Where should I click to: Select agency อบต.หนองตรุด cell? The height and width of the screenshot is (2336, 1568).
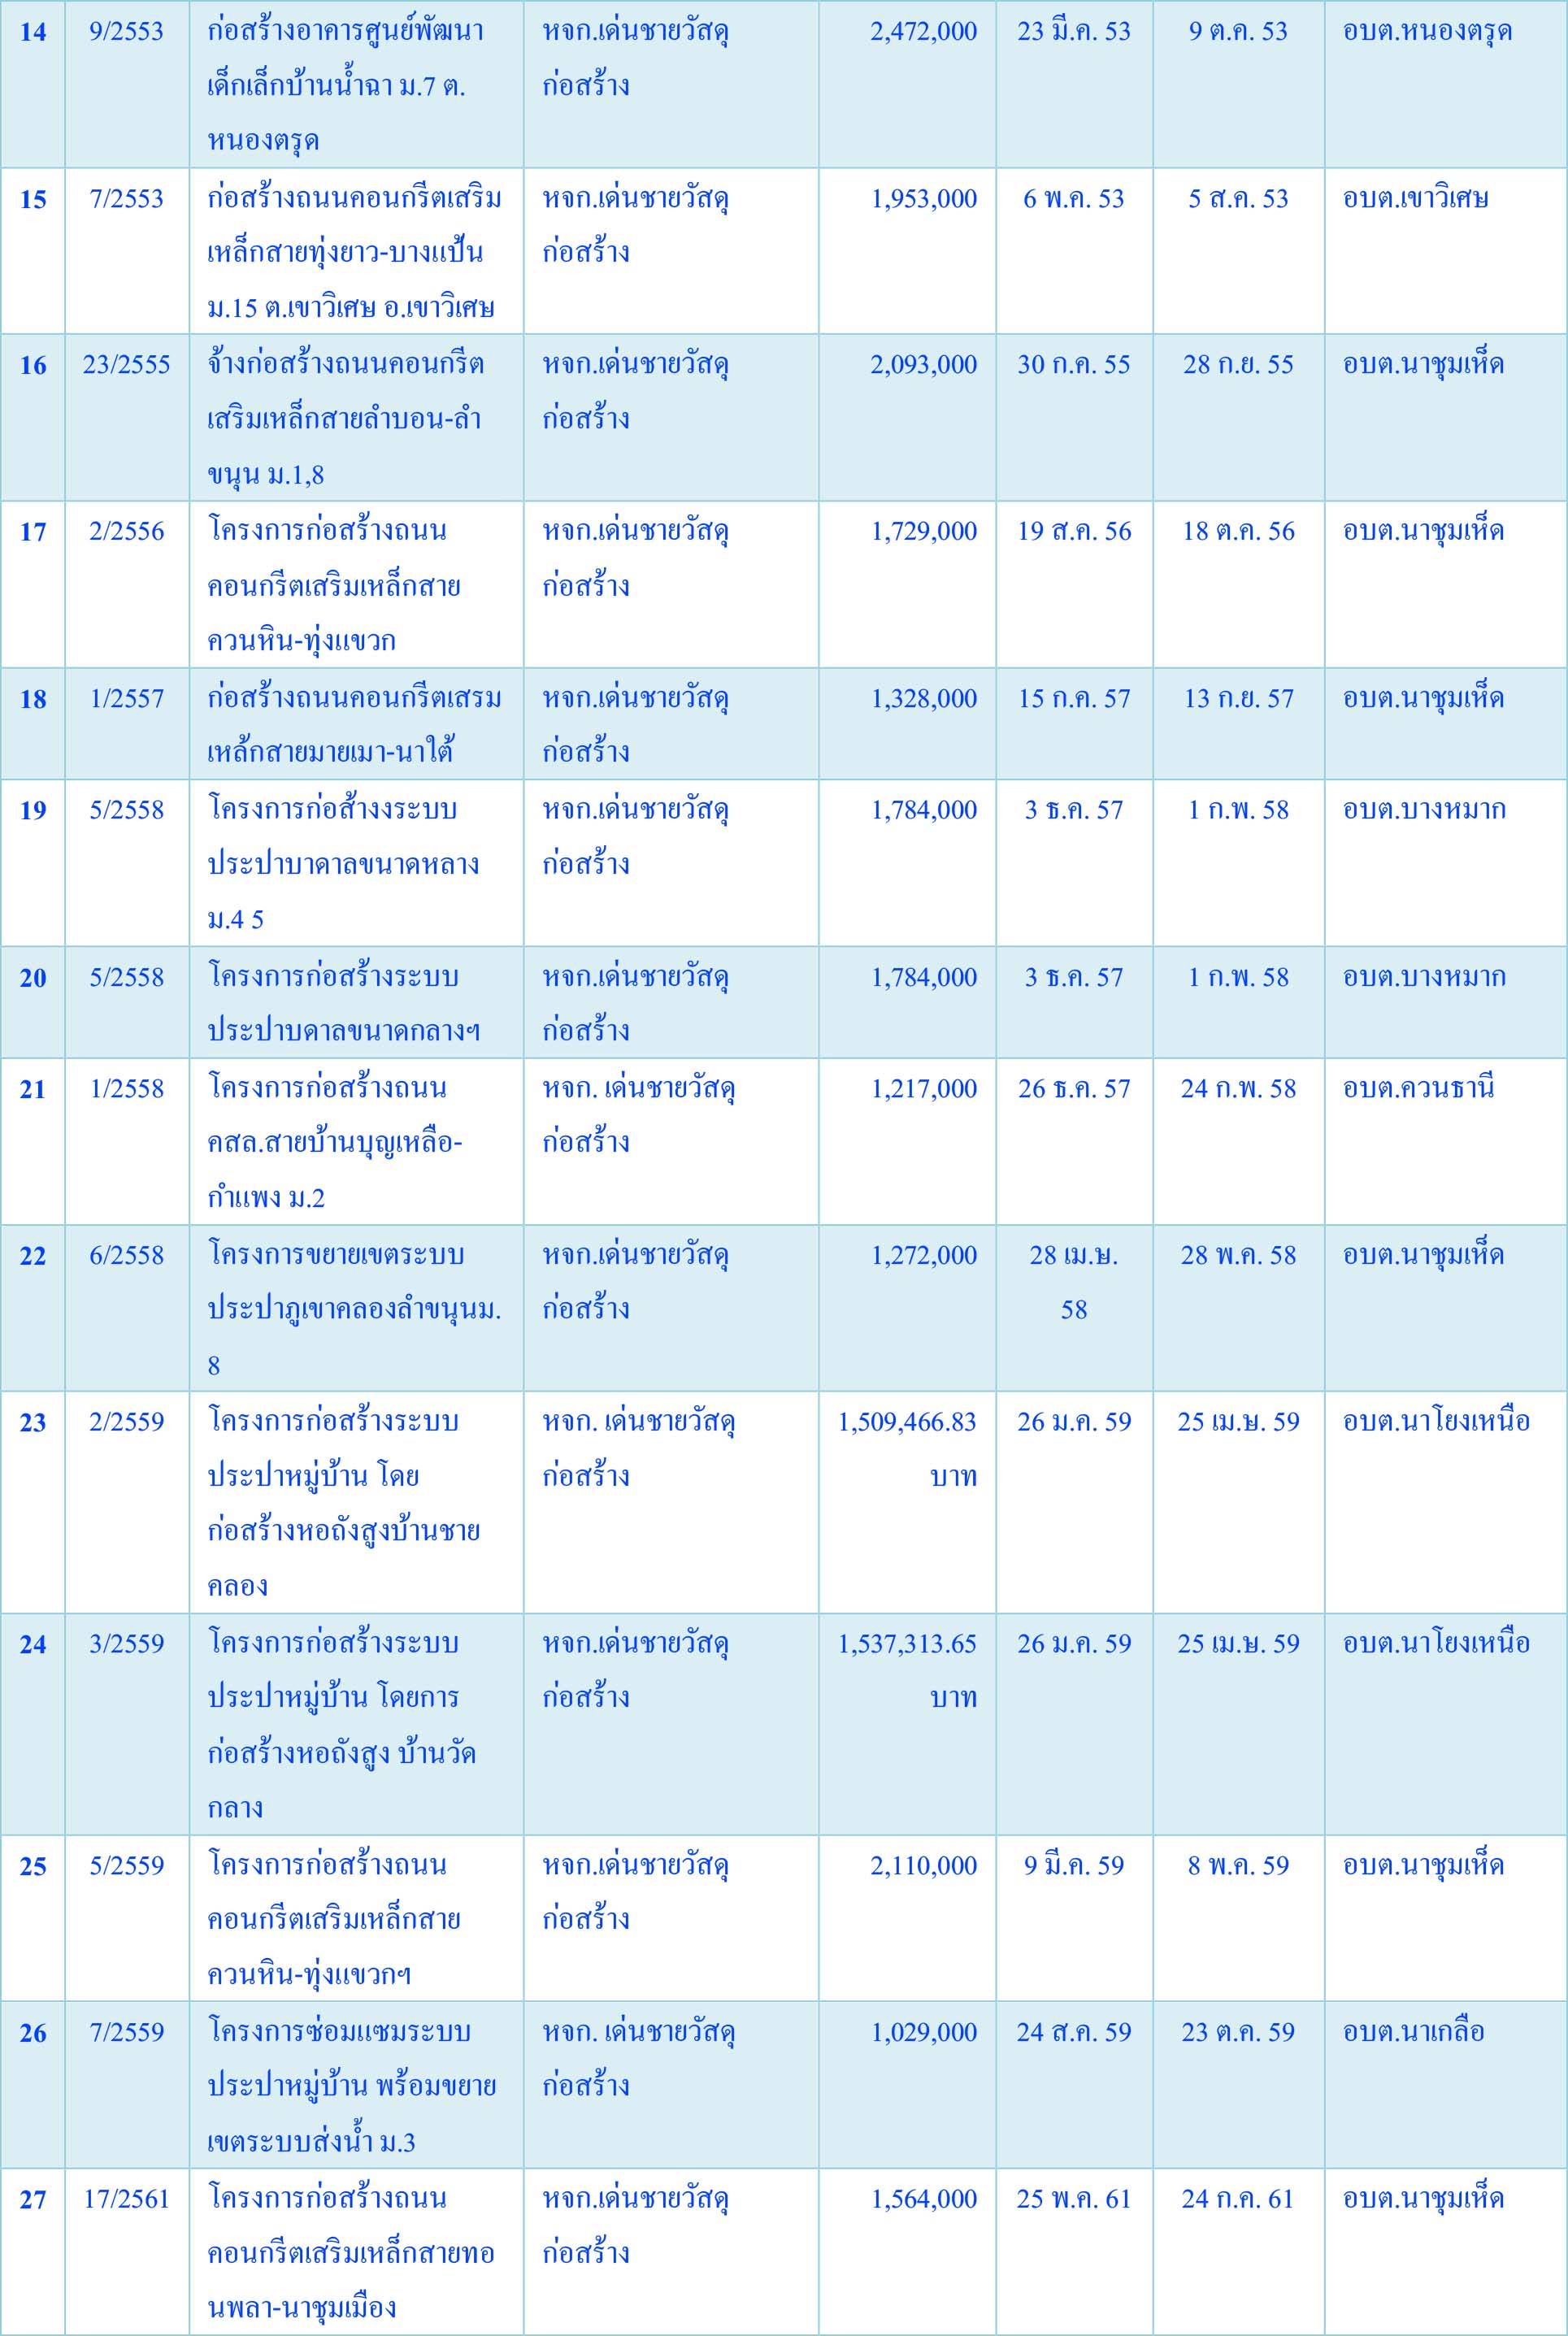[x=1427, y=32]
